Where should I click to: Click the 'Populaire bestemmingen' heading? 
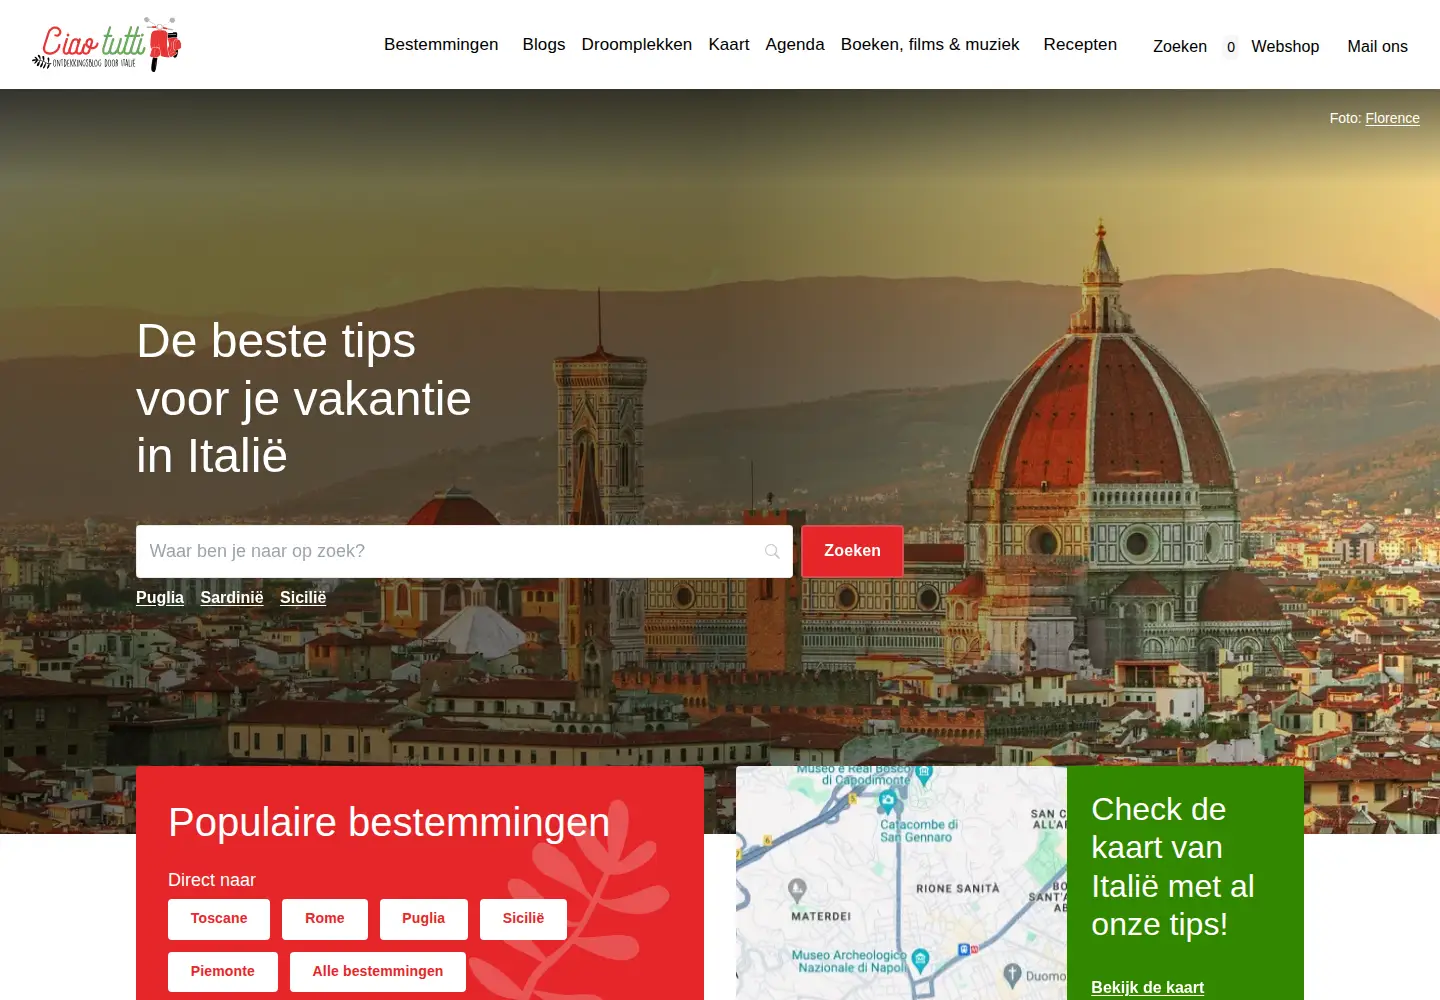pyautogui.click(x=389, y=822)
